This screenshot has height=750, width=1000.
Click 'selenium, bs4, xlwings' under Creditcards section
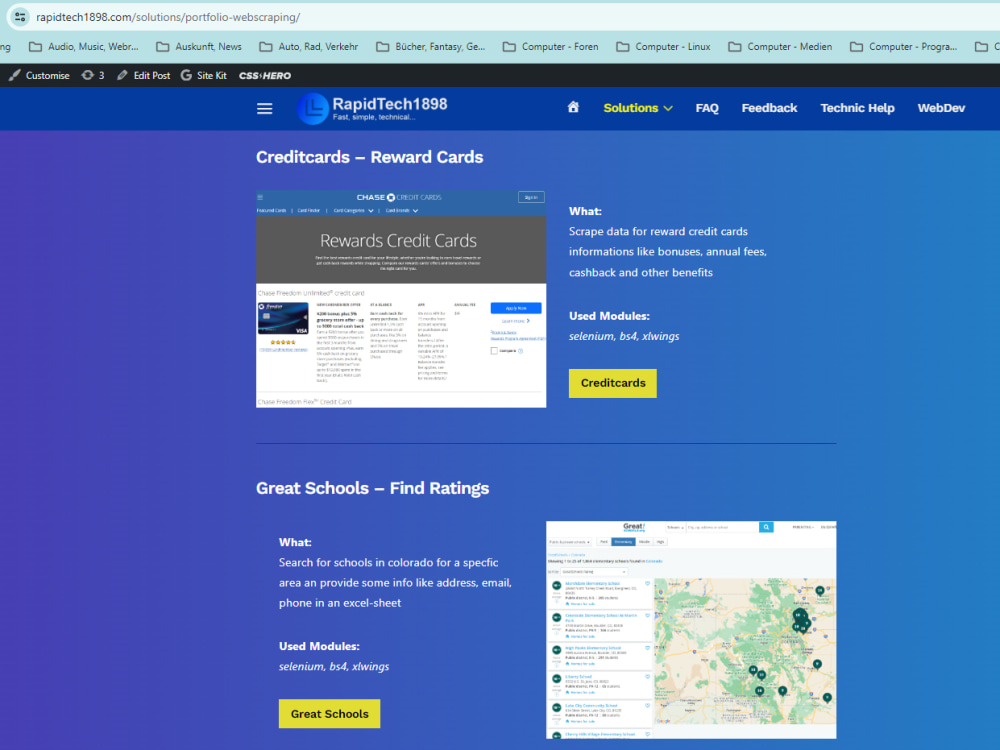[624, 336]
